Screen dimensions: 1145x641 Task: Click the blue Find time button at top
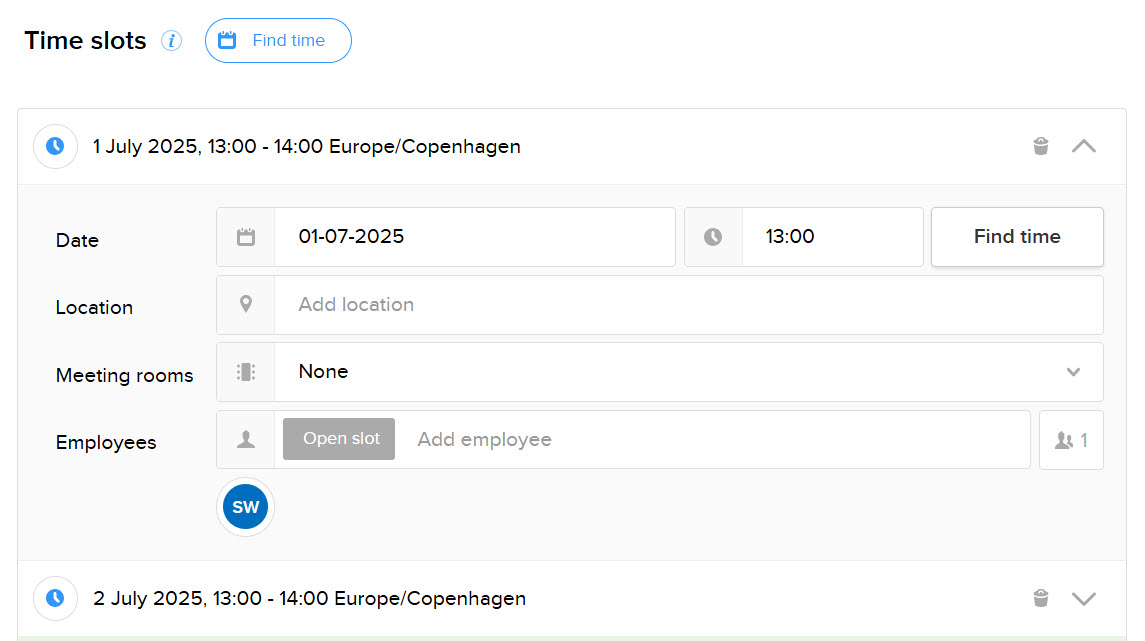[278, 41]
